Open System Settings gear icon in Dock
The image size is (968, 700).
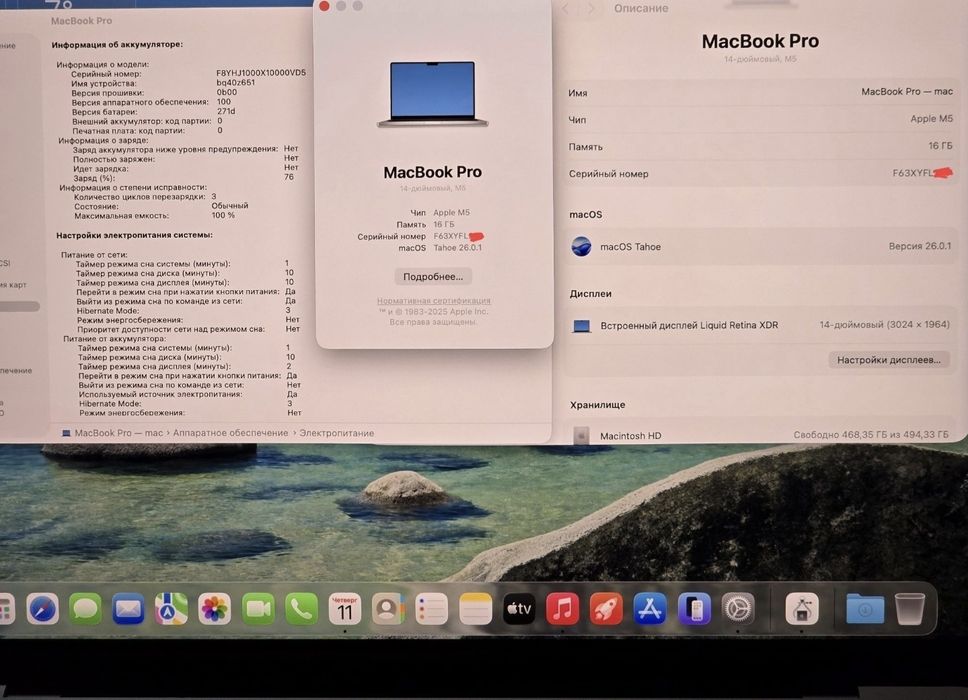coord(738,609)
